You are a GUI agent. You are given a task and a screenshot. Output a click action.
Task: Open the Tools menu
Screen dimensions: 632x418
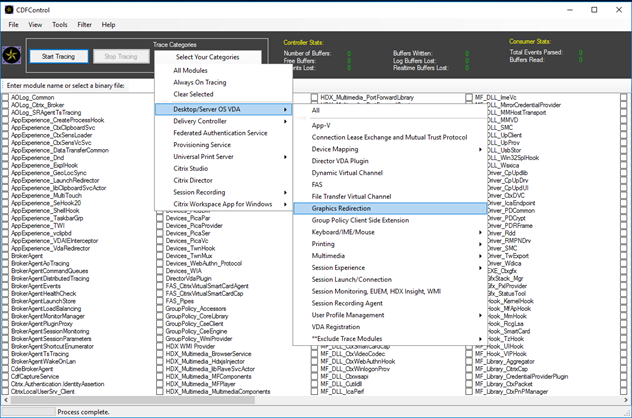point(59,24)
